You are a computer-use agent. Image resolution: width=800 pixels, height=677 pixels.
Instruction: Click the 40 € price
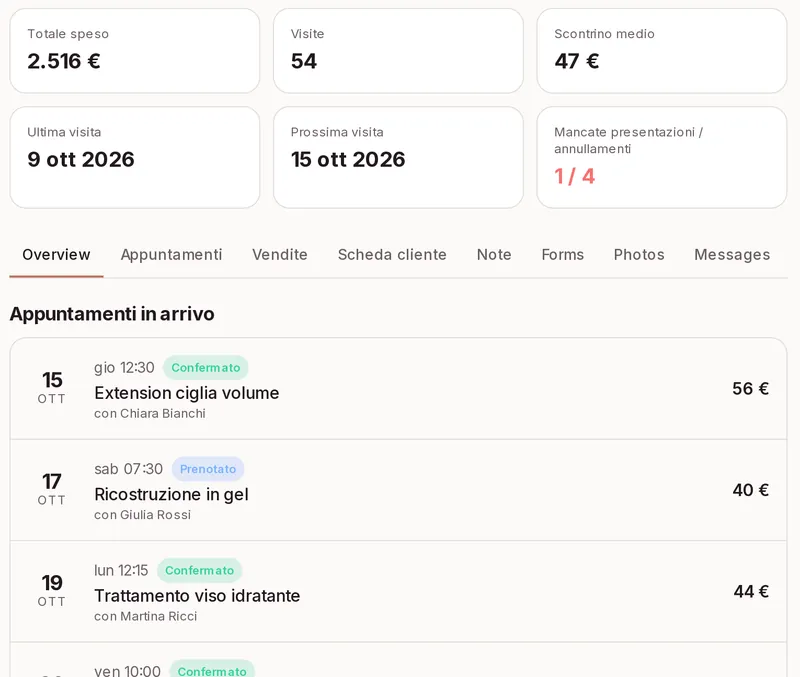[x=751, y=490]
